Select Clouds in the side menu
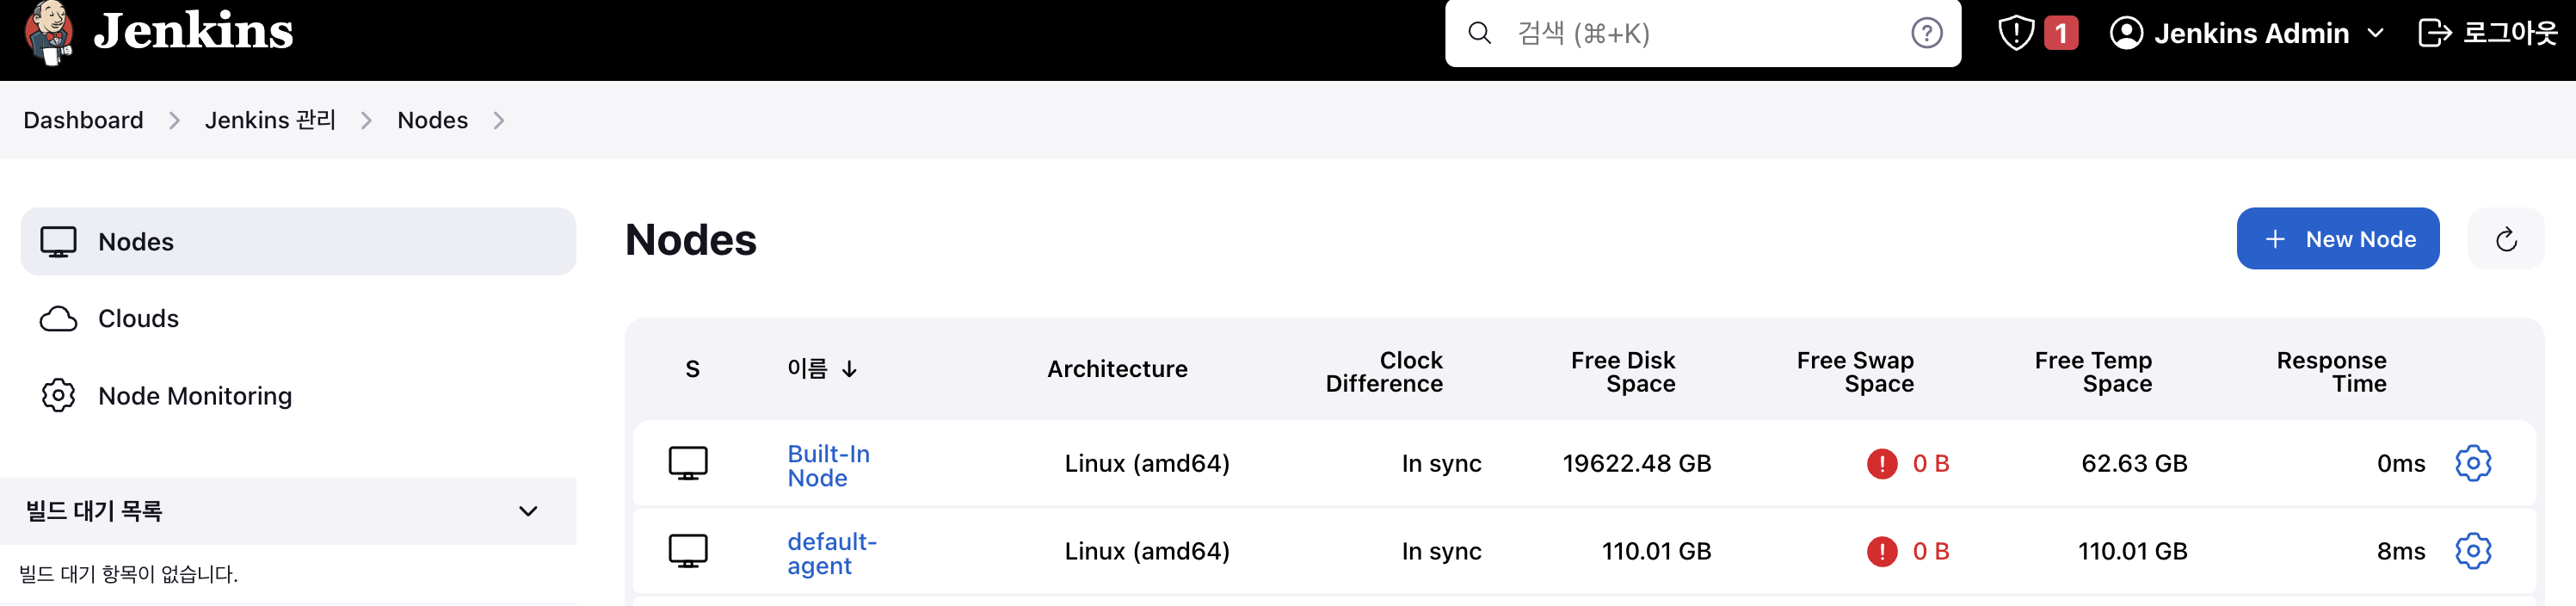The image size is (2576, 606). (x=298, y=319)
